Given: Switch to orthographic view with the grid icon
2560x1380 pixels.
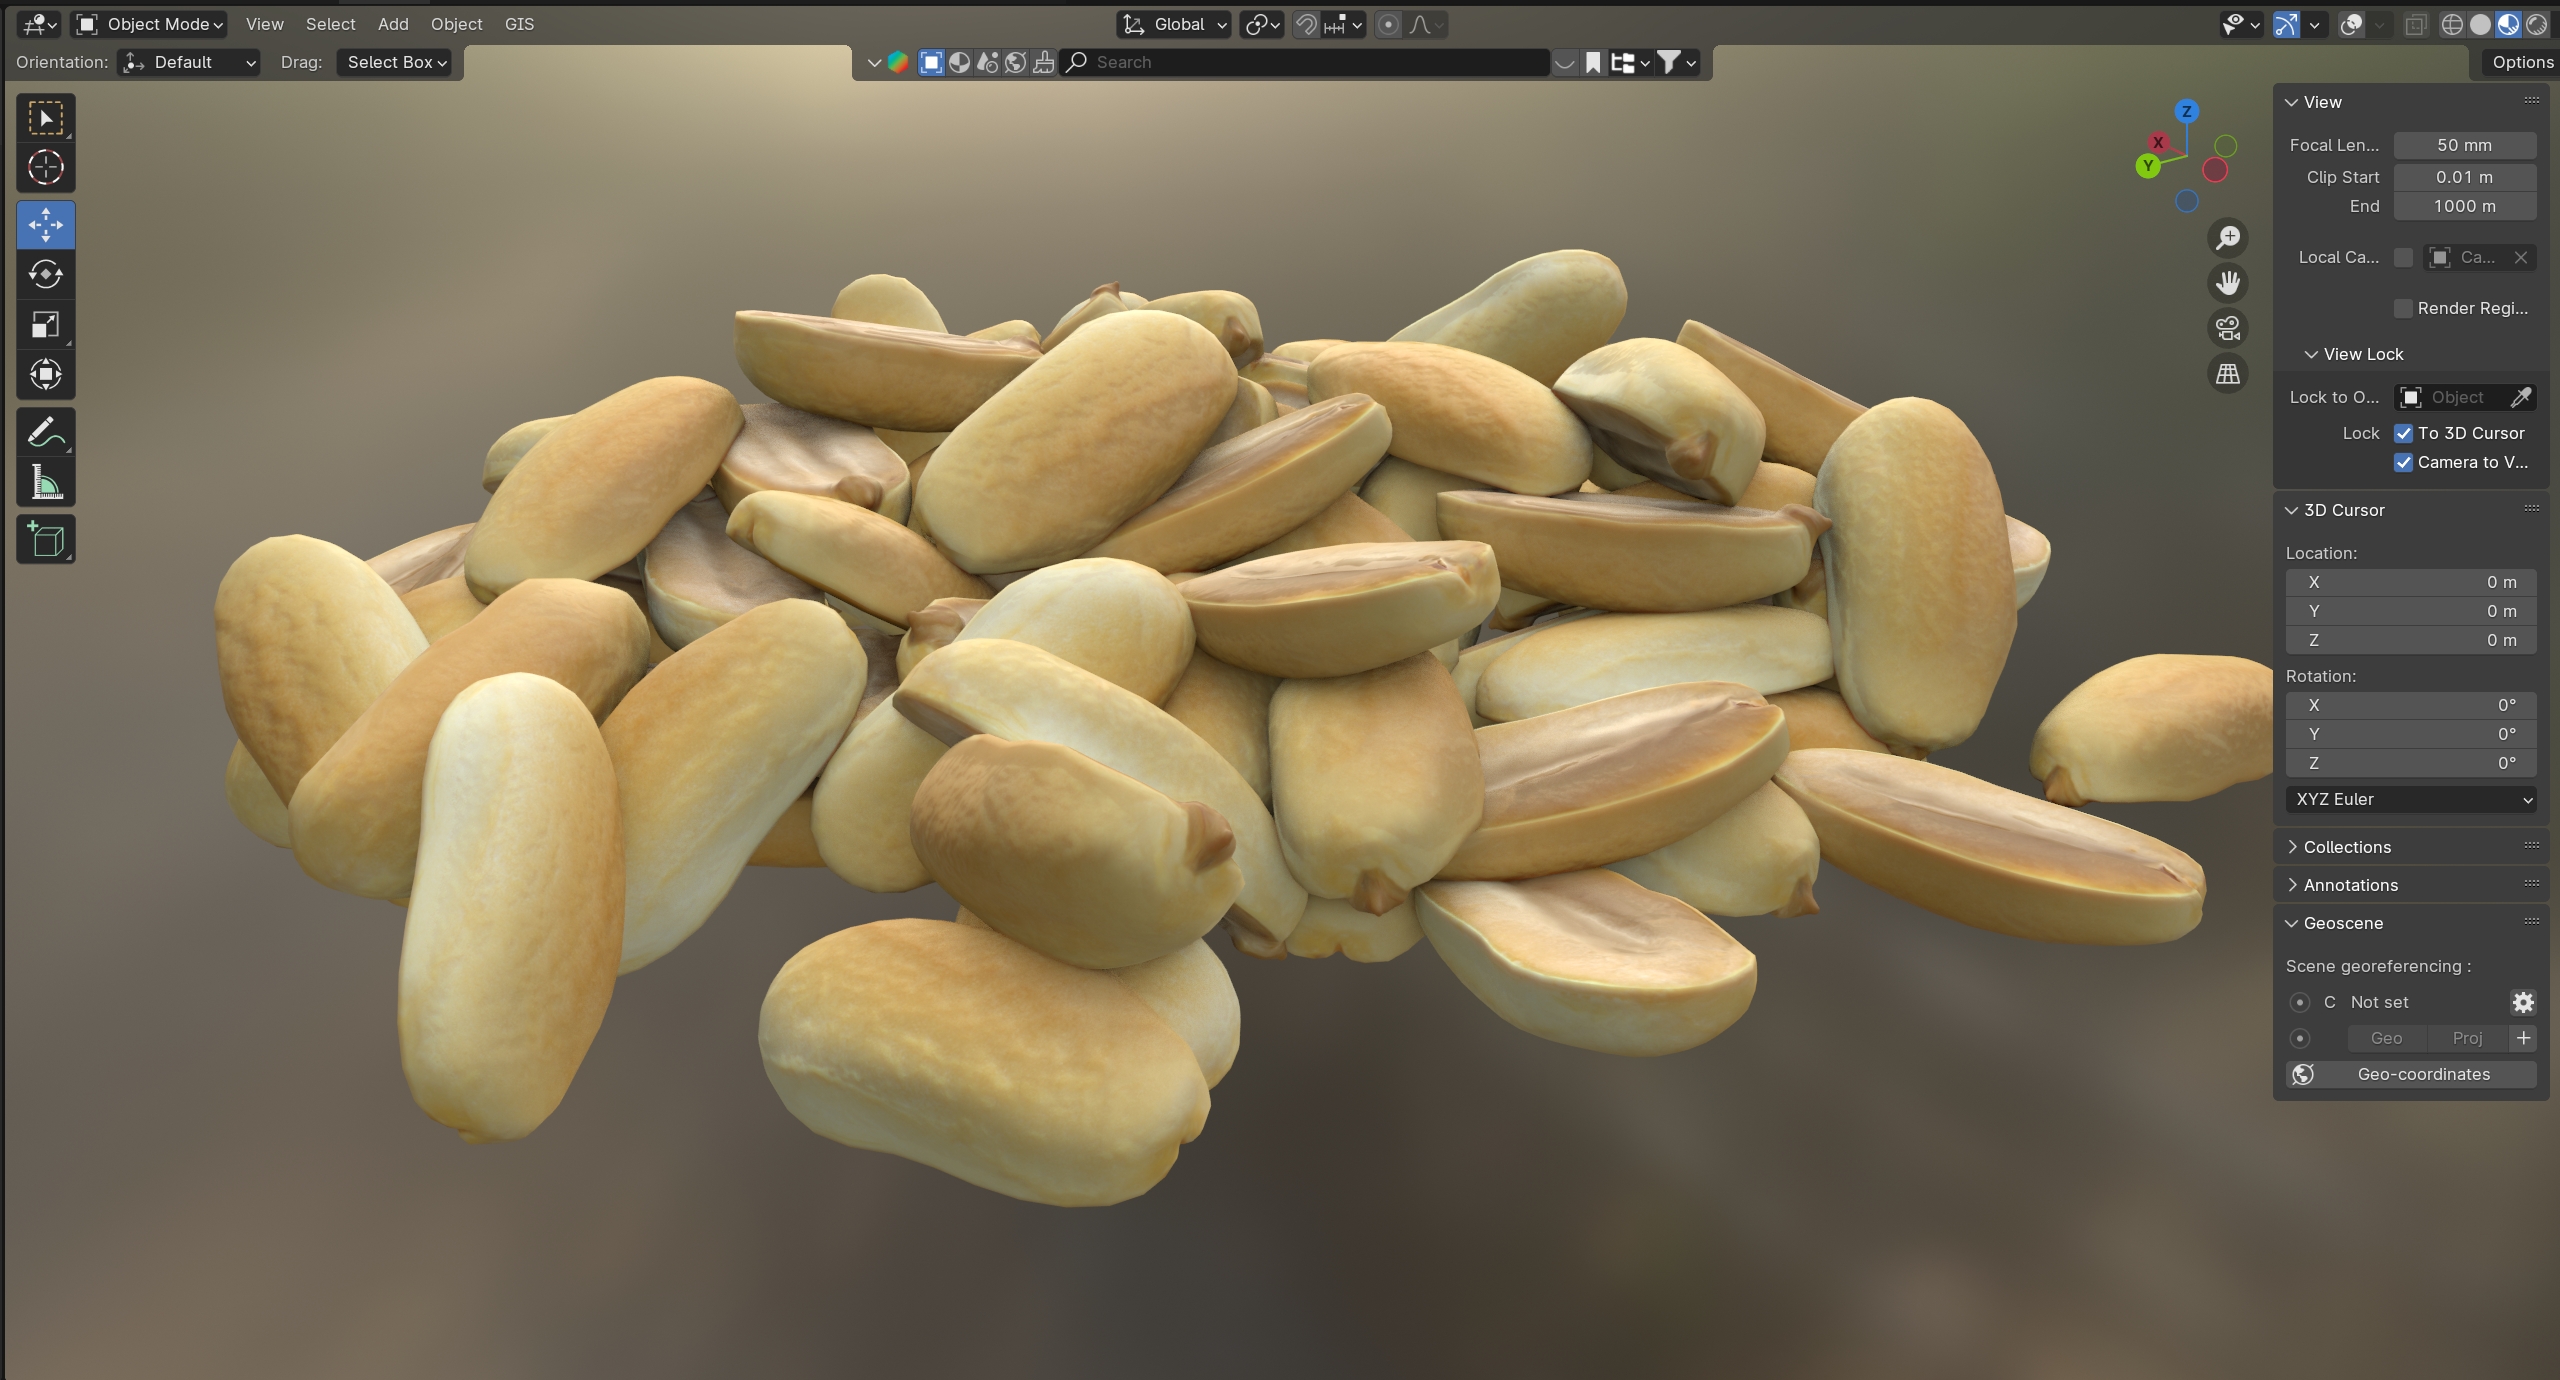Looking at the screenshot, I should tap(2227, 373).
